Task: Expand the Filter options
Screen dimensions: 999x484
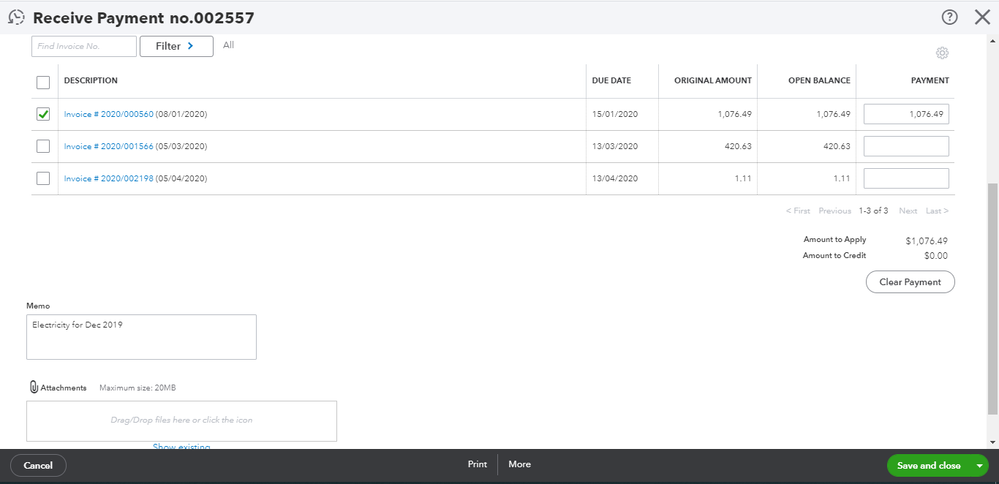Action: tap(176, 46)
